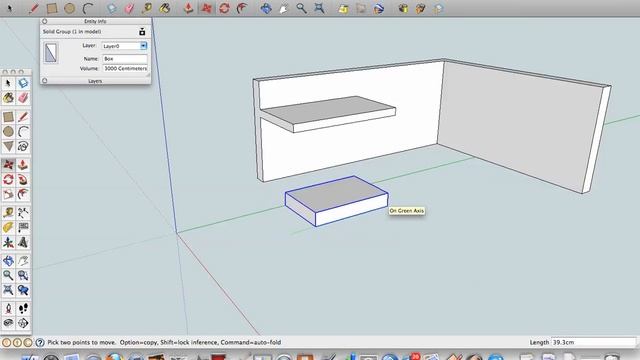This screenshot has width=640, height=360.
Task: Select the Scale tool
Action: [x=8, y=194]
